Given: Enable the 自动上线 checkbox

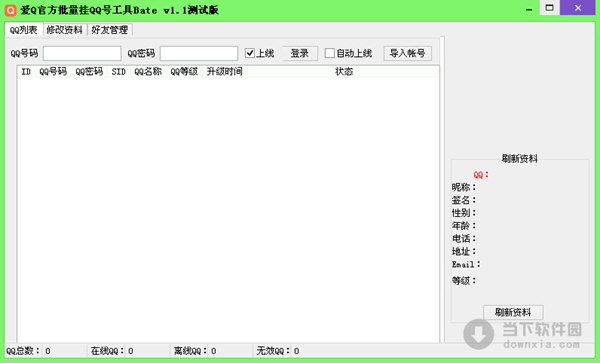Looking at the screenshot, I should tap(329, 53).
